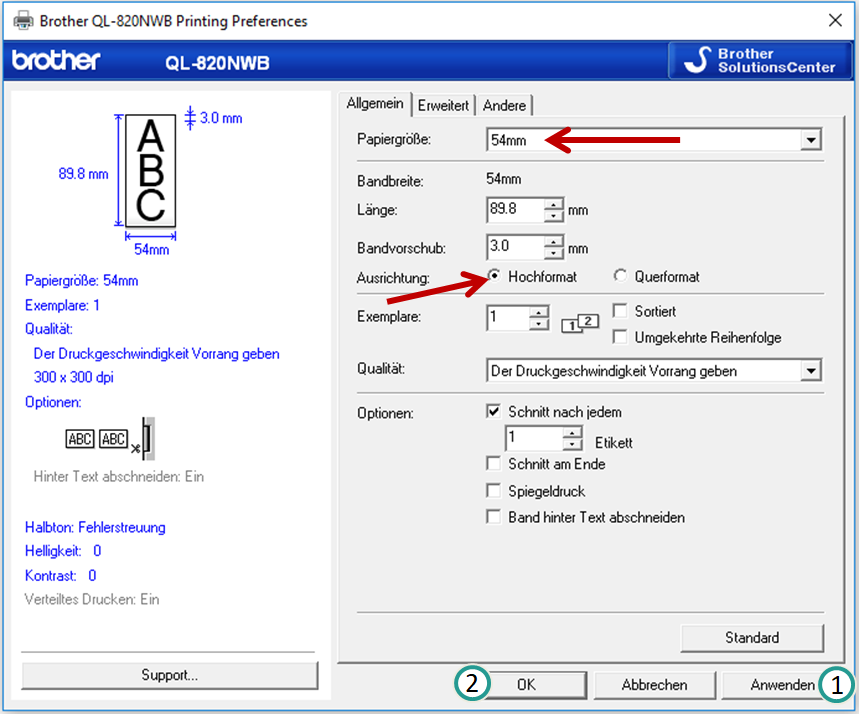Increase Bandvorschub with up arrow
The image size is (862, 714).
(554, 241)
